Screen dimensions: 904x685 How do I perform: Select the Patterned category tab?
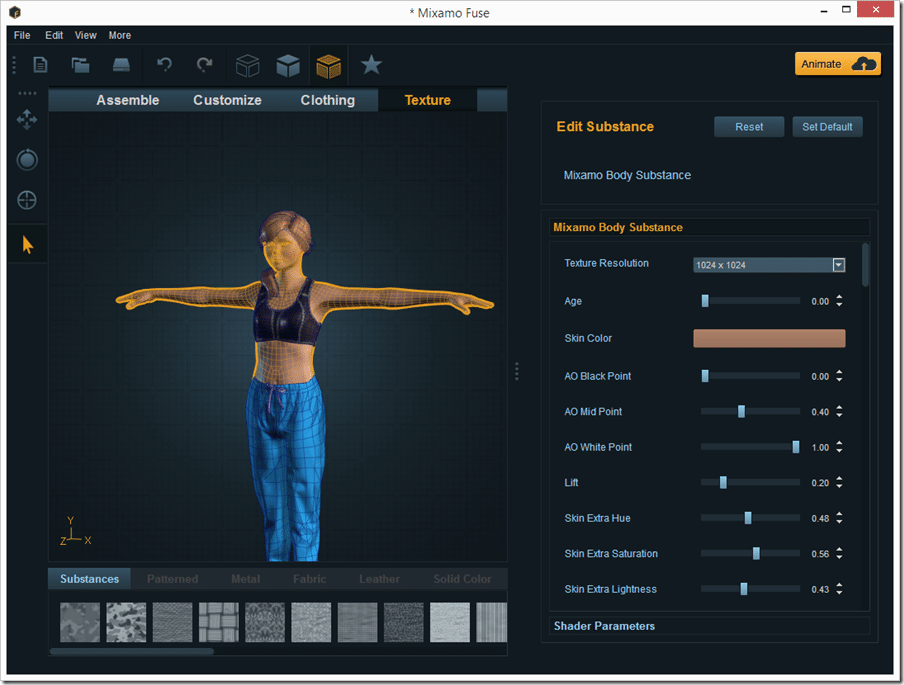pyautogui.click(x=172, y=579)
